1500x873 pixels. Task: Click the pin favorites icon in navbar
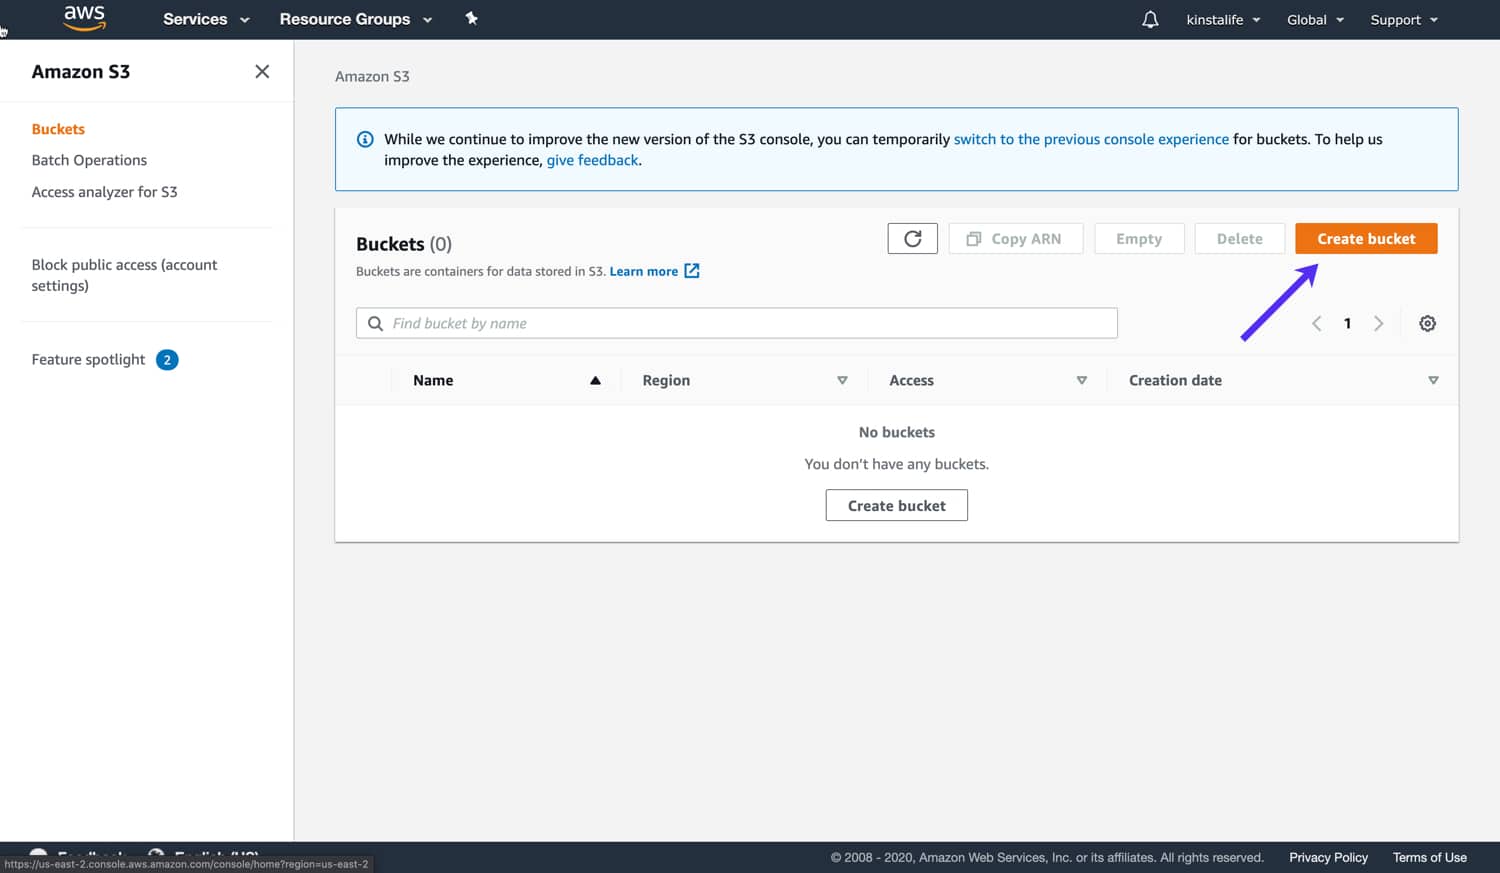(x=471, y=18)
